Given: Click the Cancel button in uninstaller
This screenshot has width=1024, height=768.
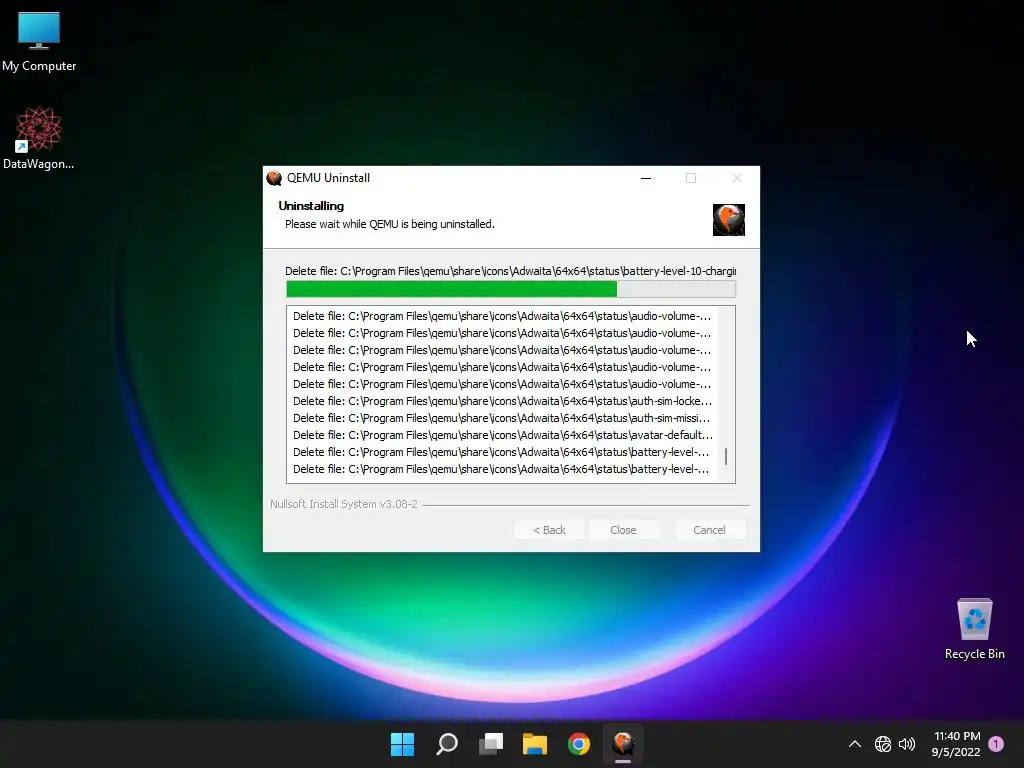Looking at the screenshot, I should (709, 530).
